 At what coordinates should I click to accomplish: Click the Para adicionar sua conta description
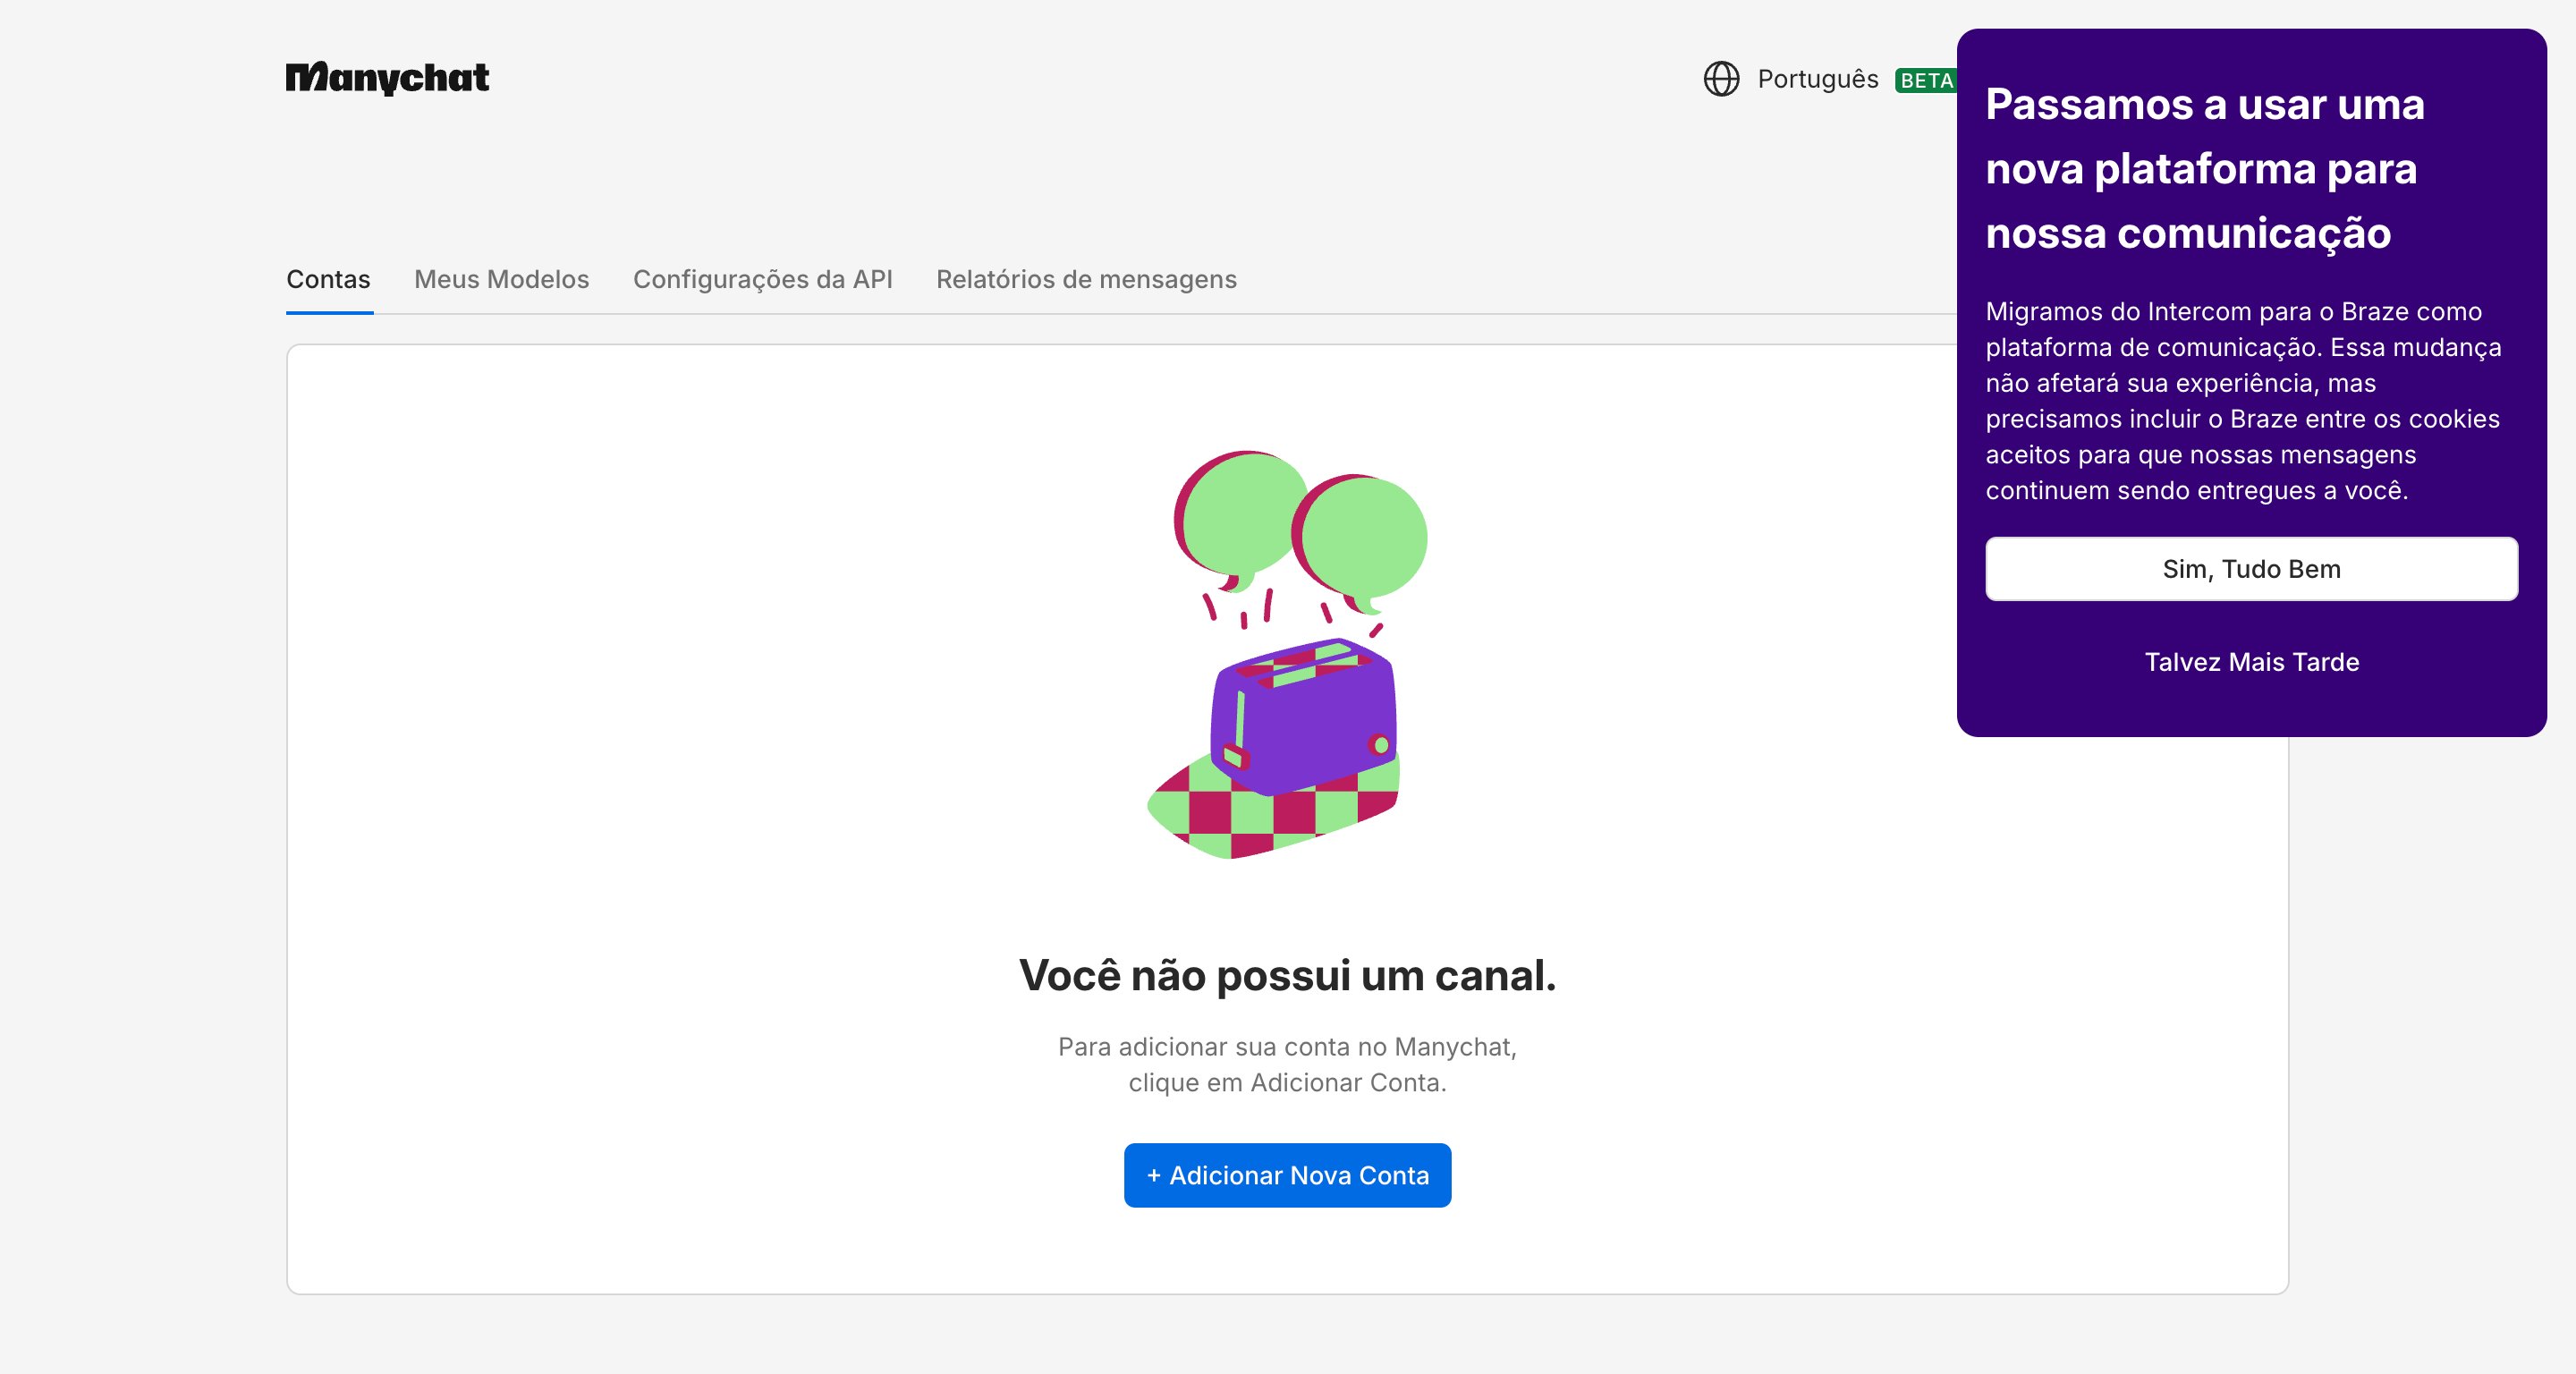click(x=1287, y=1064)
